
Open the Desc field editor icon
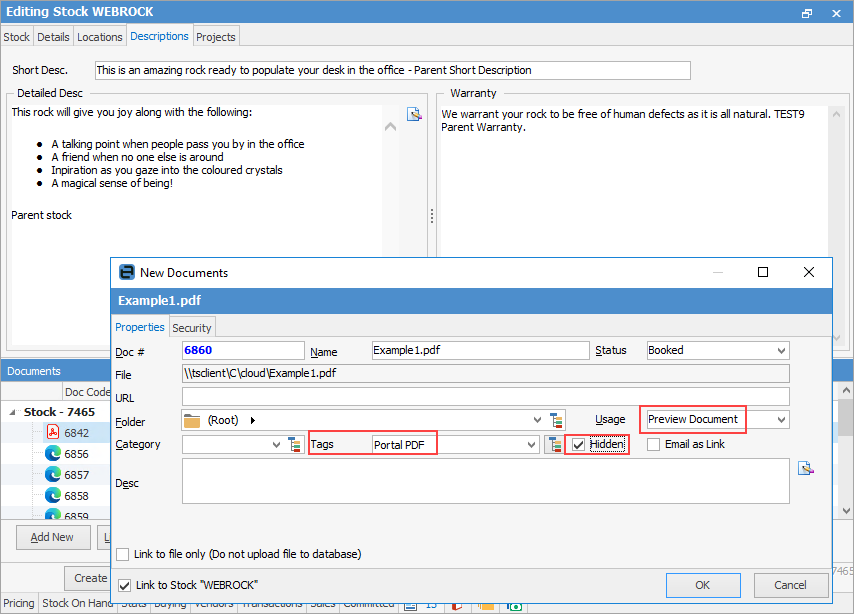(x=805, y=467)
